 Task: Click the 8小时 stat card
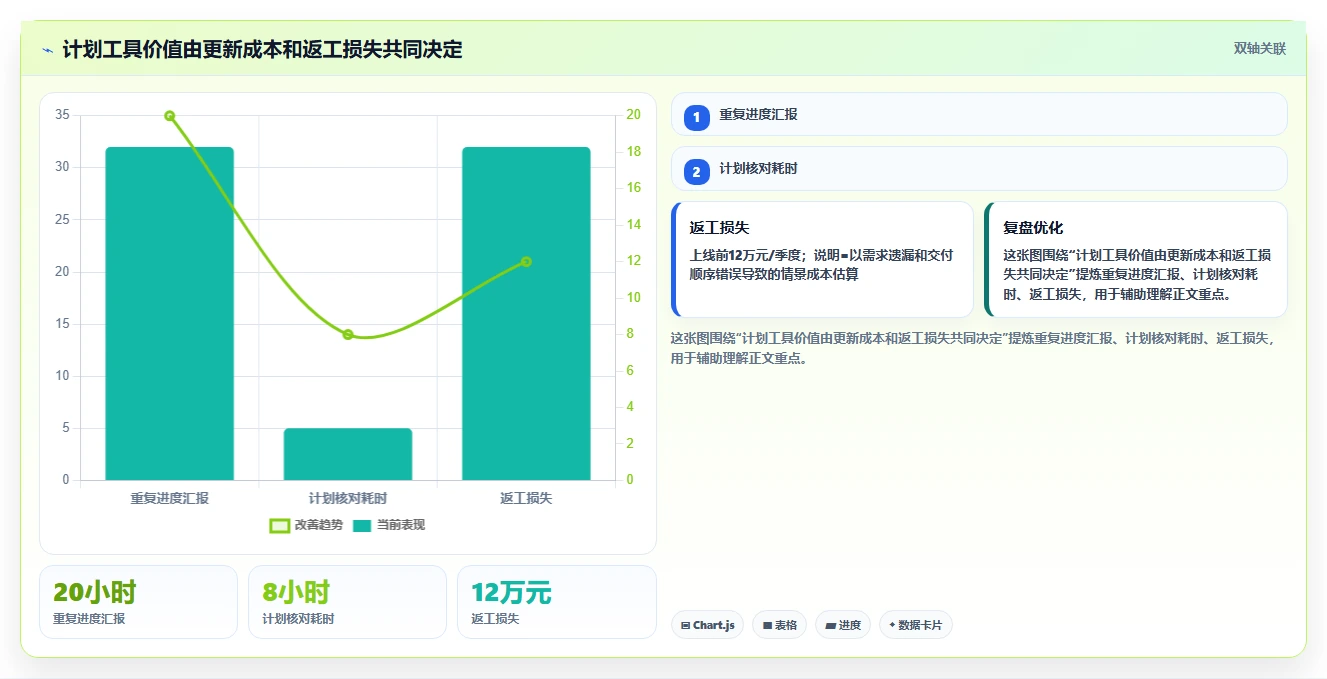[347, 602]
